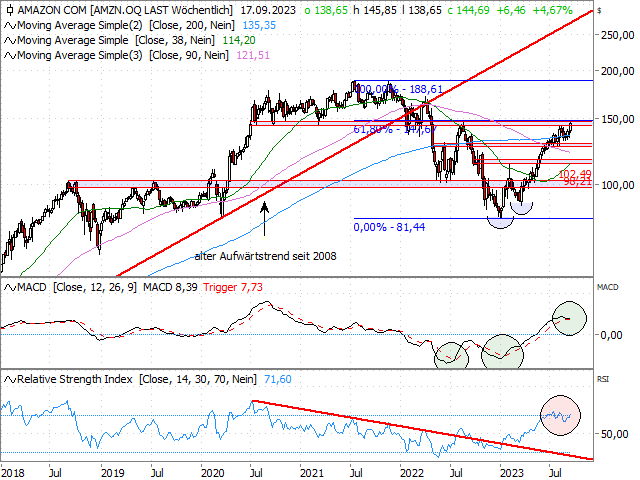Click the wave icon beside Relative Strength Index
The width and height of the screenshot is (640, 480).
10,380
